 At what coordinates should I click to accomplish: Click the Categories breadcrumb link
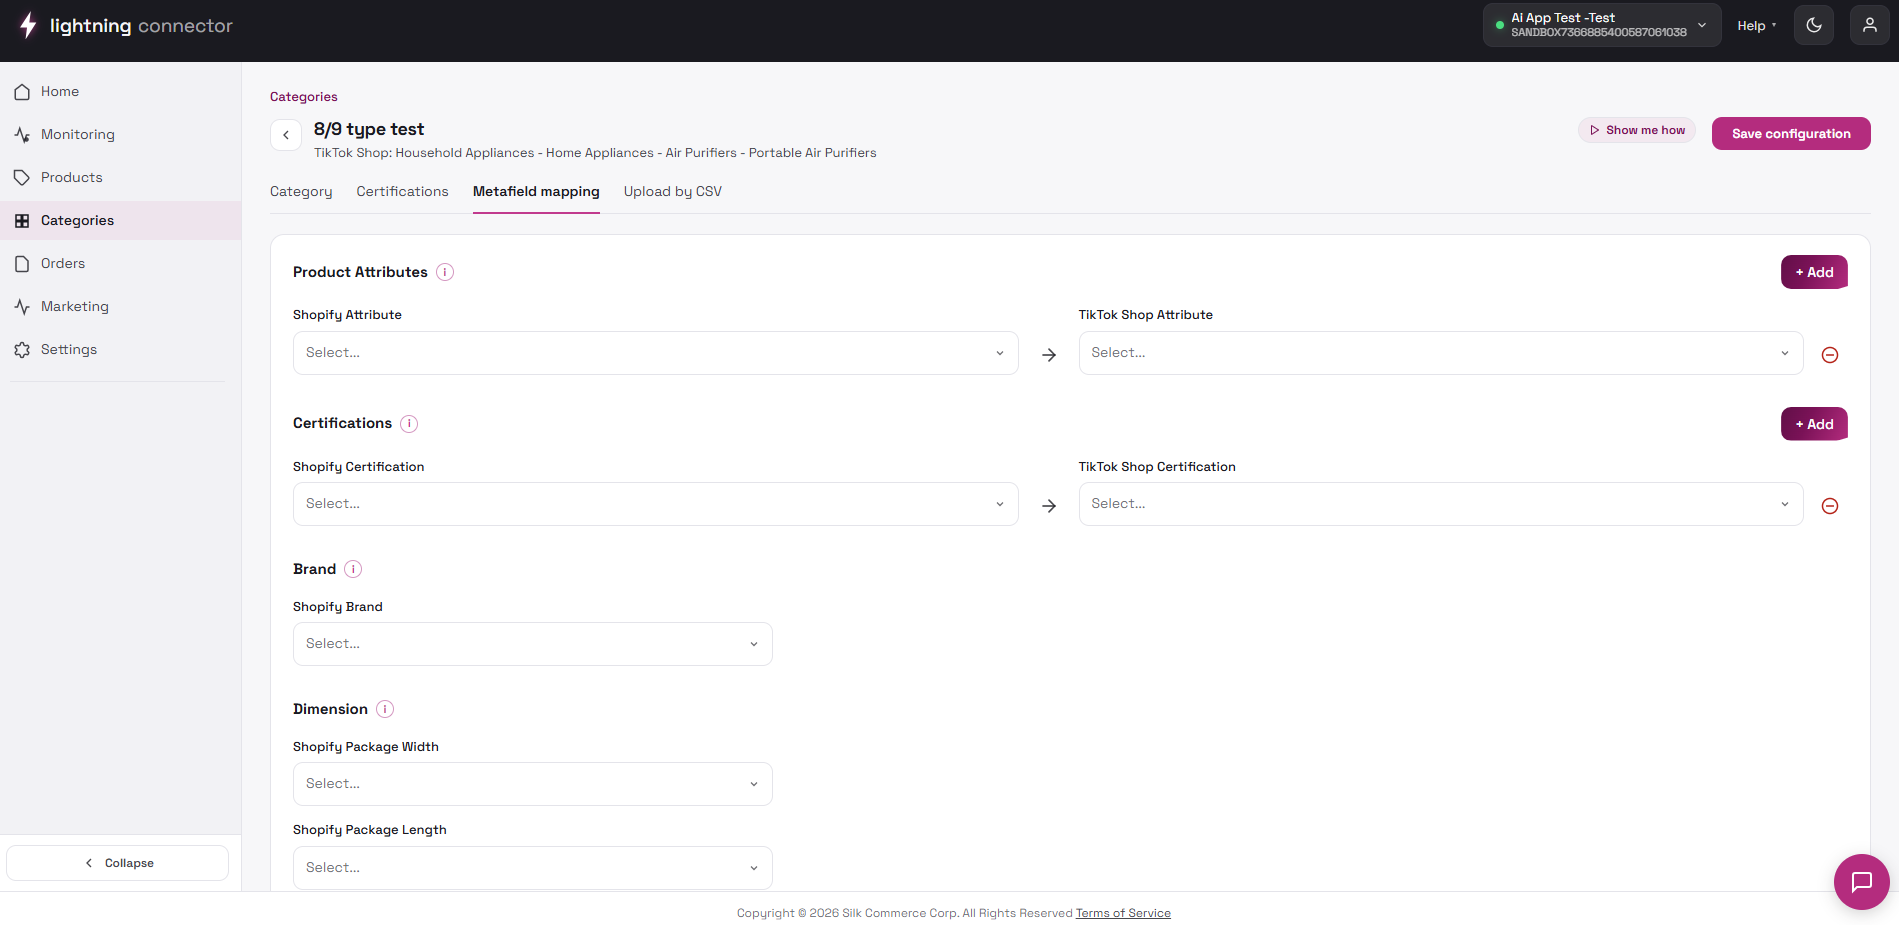coord(304,97)
